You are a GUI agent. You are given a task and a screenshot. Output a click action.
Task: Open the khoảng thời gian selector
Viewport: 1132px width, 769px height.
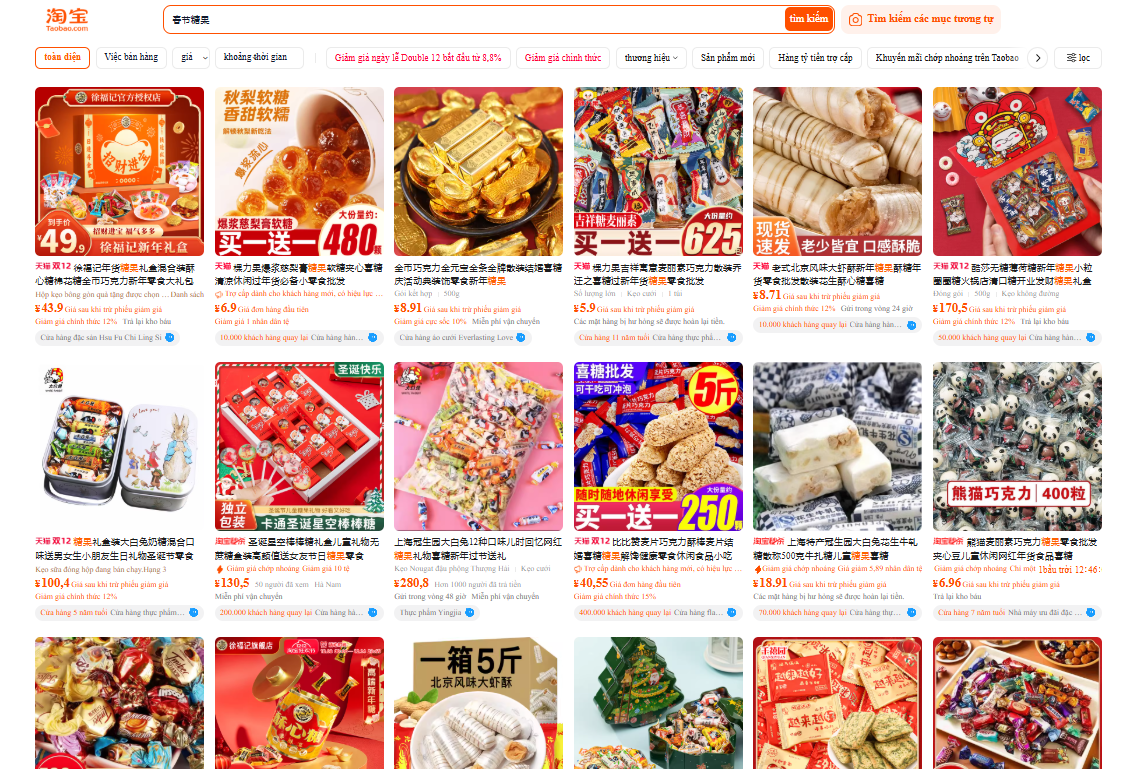pos(259,58)
